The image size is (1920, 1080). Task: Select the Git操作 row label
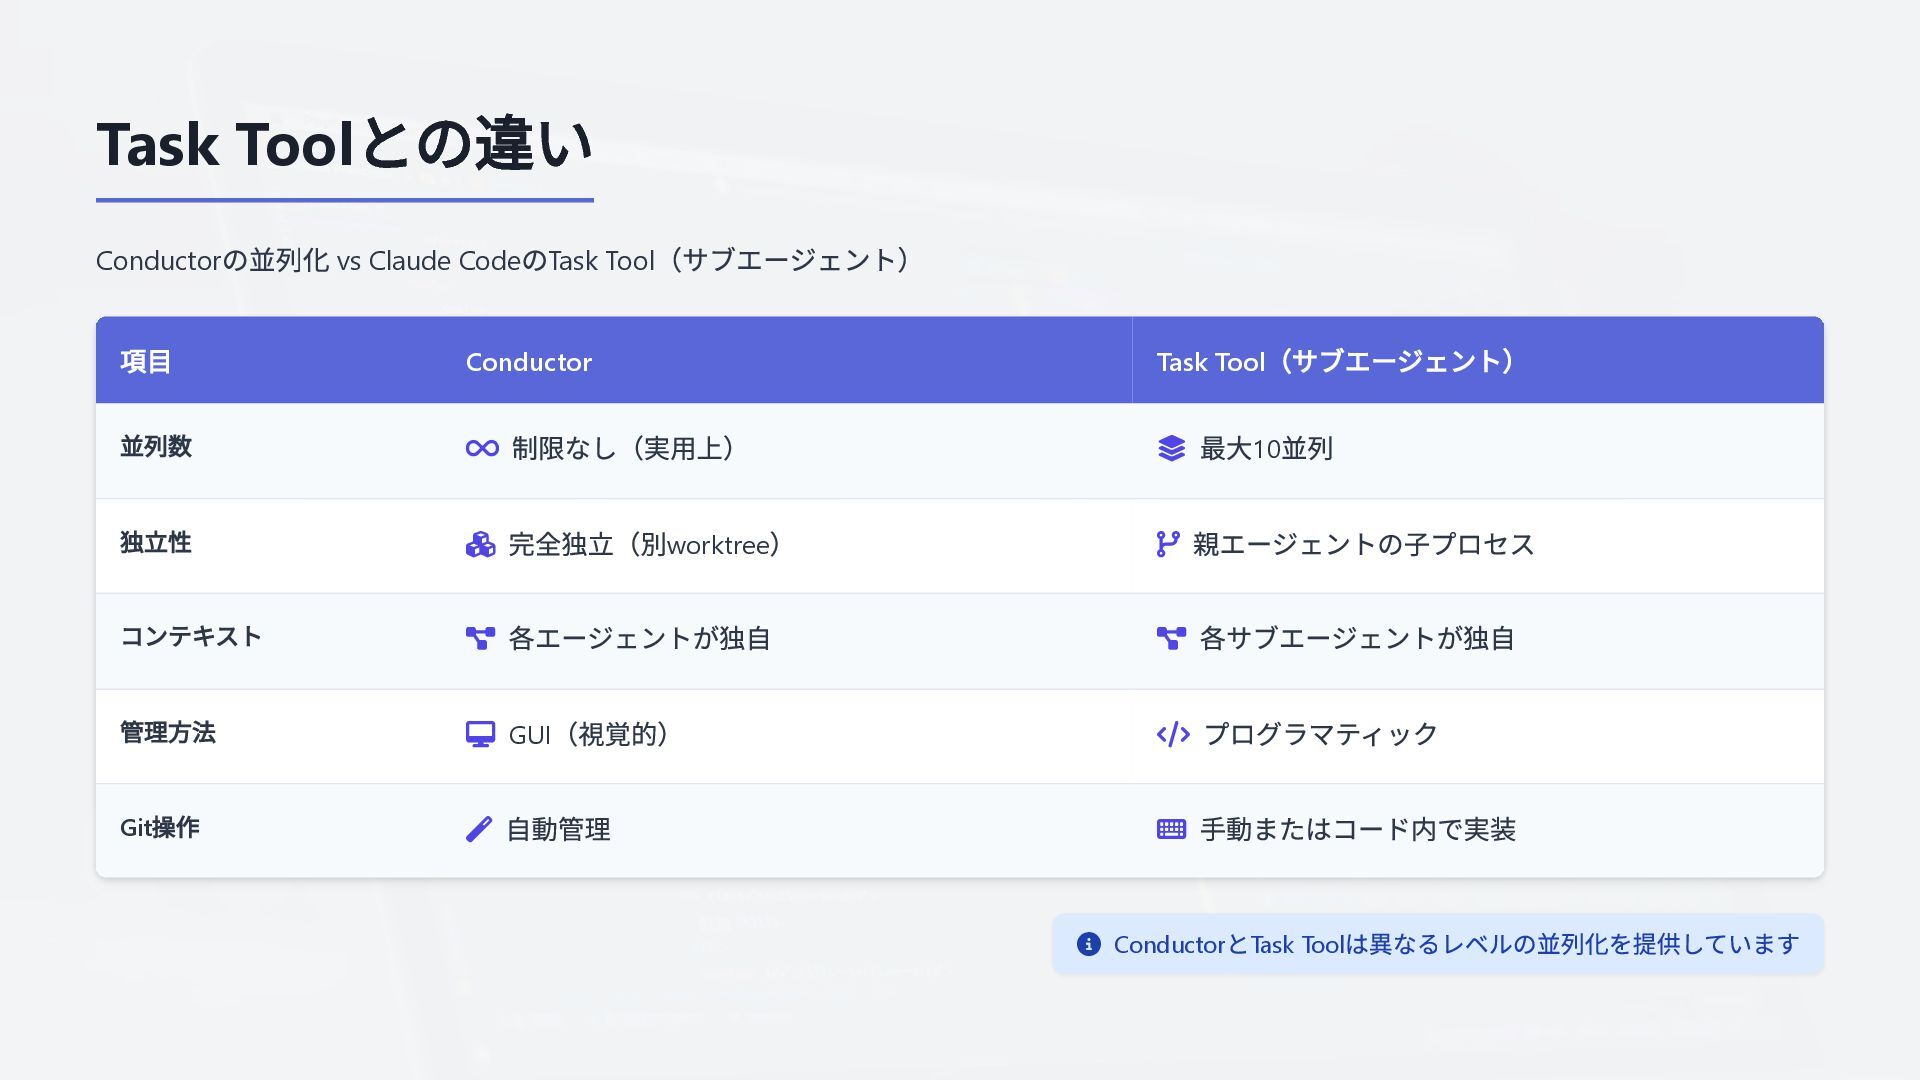tap(160, 828)
